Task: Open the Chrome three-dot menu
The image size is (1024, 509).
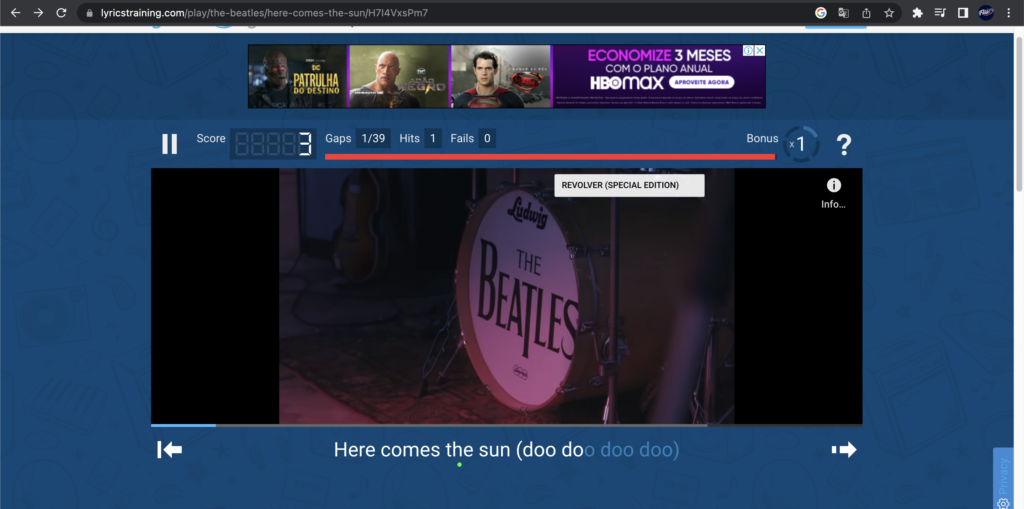Action: (1009, 12)
